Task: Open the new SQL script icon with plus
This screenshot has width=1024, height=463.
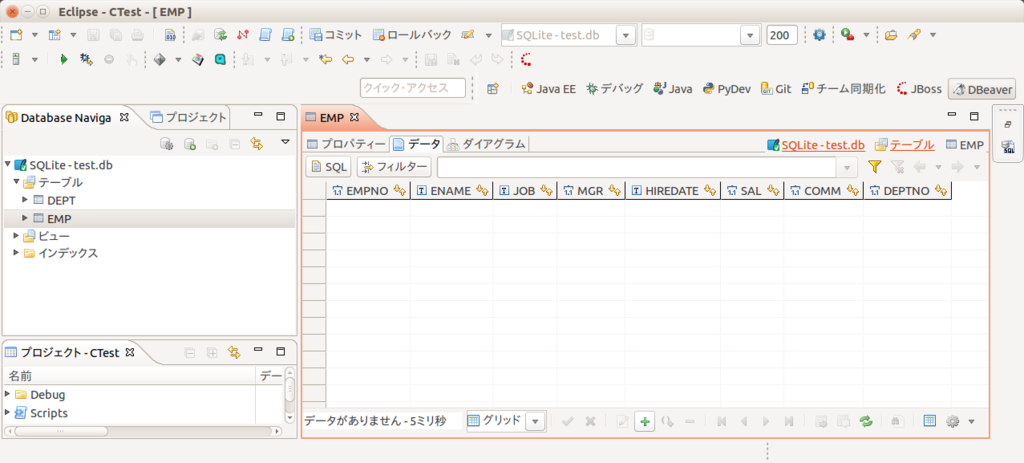Action: tap(287, 35)
